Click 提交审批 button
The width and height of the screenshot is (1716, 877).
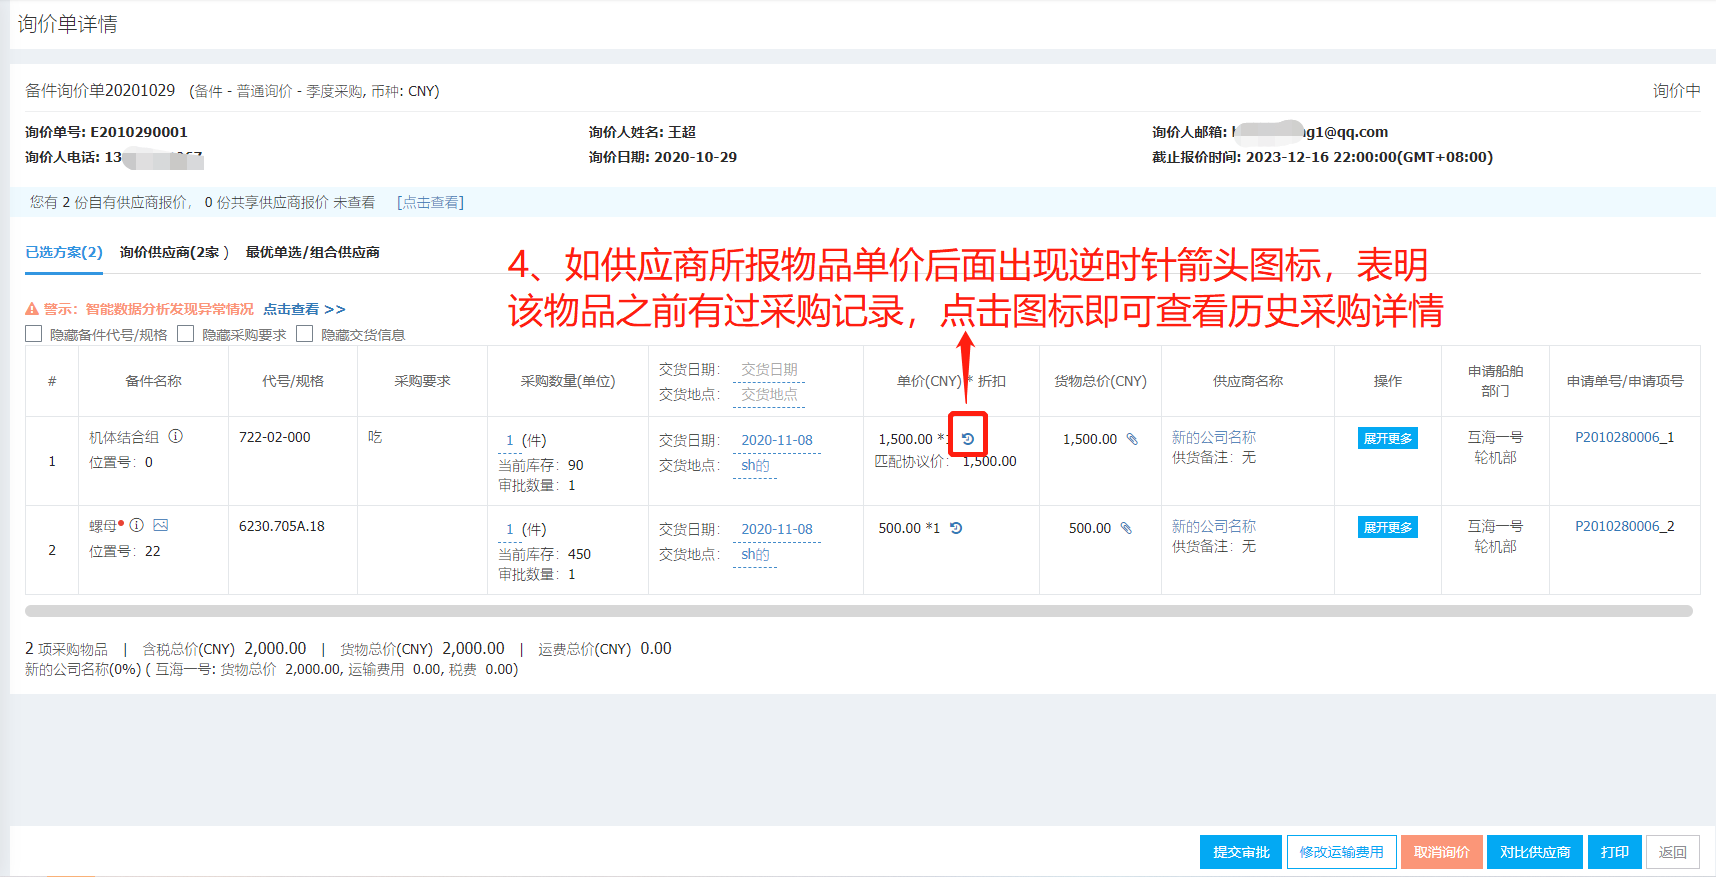pyautogui.click(x=1241, y=852)
